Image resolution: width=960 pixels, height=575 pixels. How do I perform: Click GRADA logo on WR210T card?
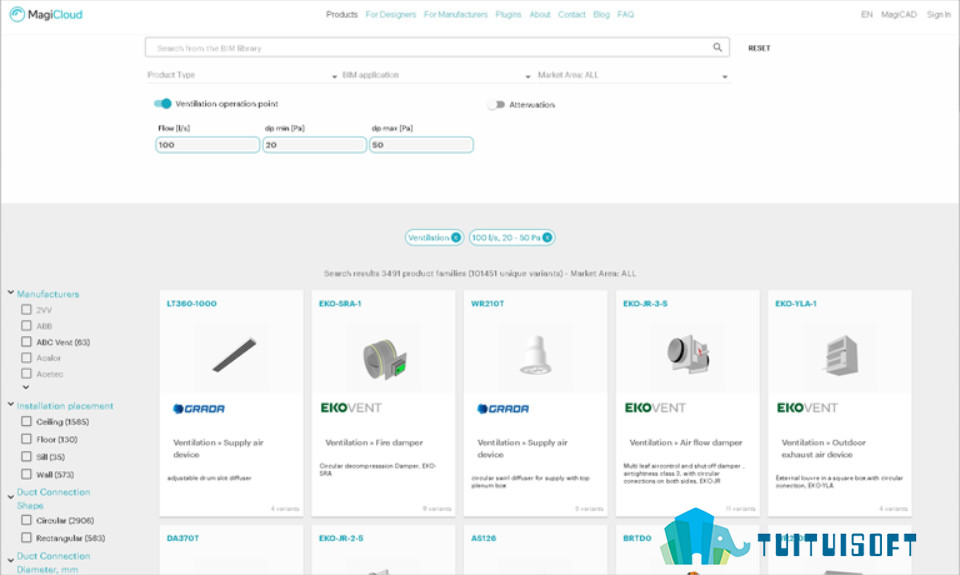[503, 408]
